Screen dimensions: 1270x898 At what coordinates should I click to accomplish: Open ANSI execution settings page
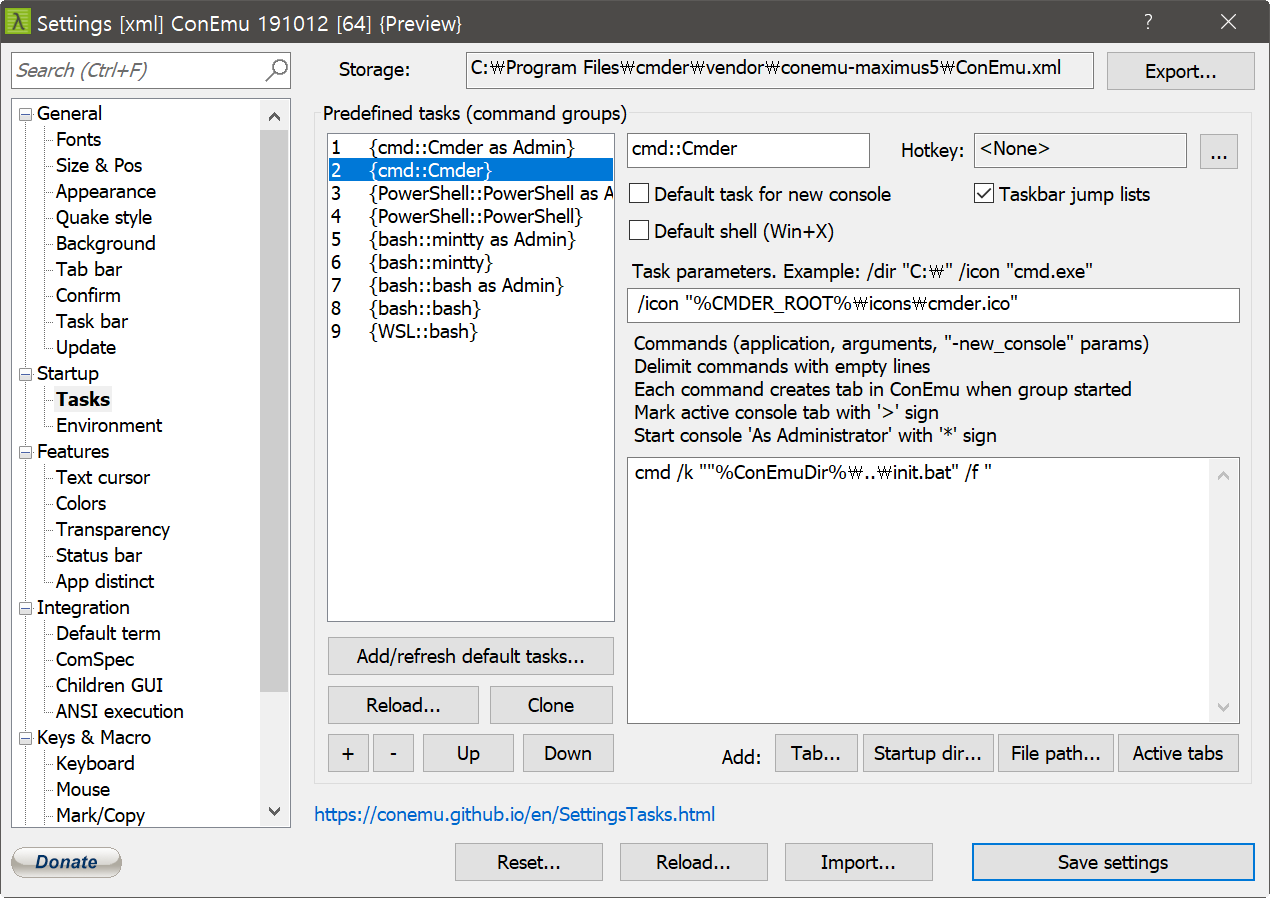click(x=120, y=711)
